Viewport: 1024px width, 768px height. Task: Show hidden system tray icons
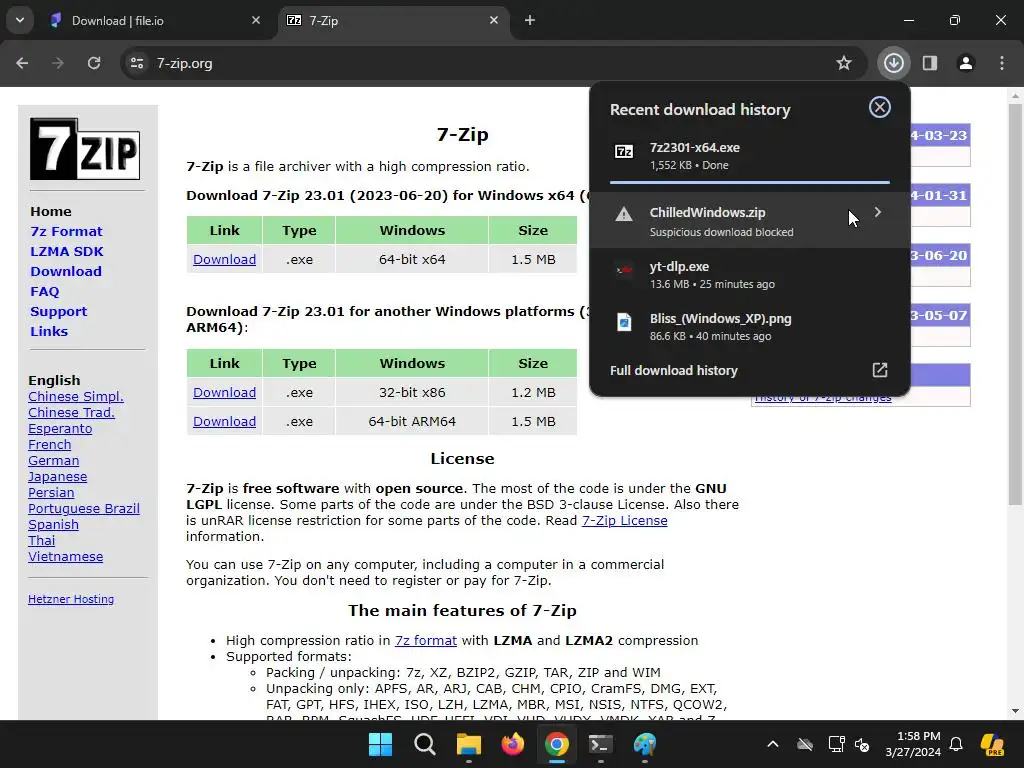point(773,744)
